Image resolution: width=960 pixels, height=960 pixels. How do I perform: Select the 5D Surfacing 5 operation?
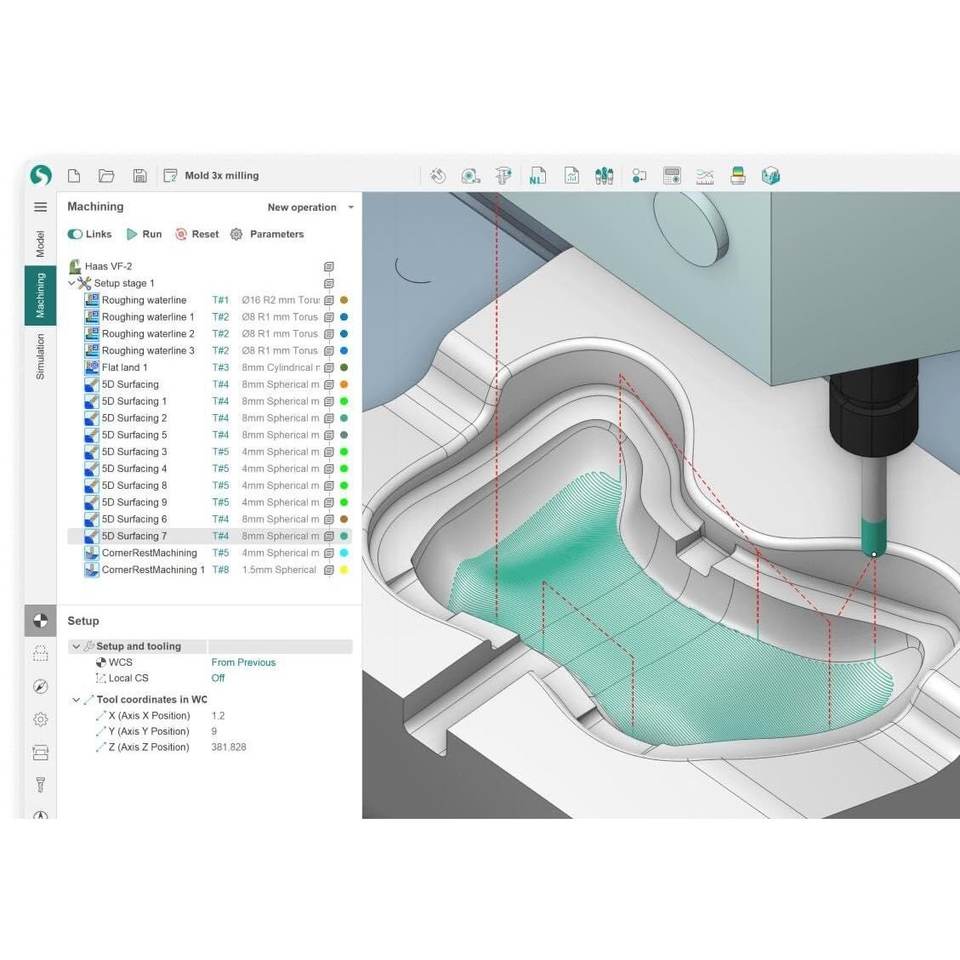(134, 435)
